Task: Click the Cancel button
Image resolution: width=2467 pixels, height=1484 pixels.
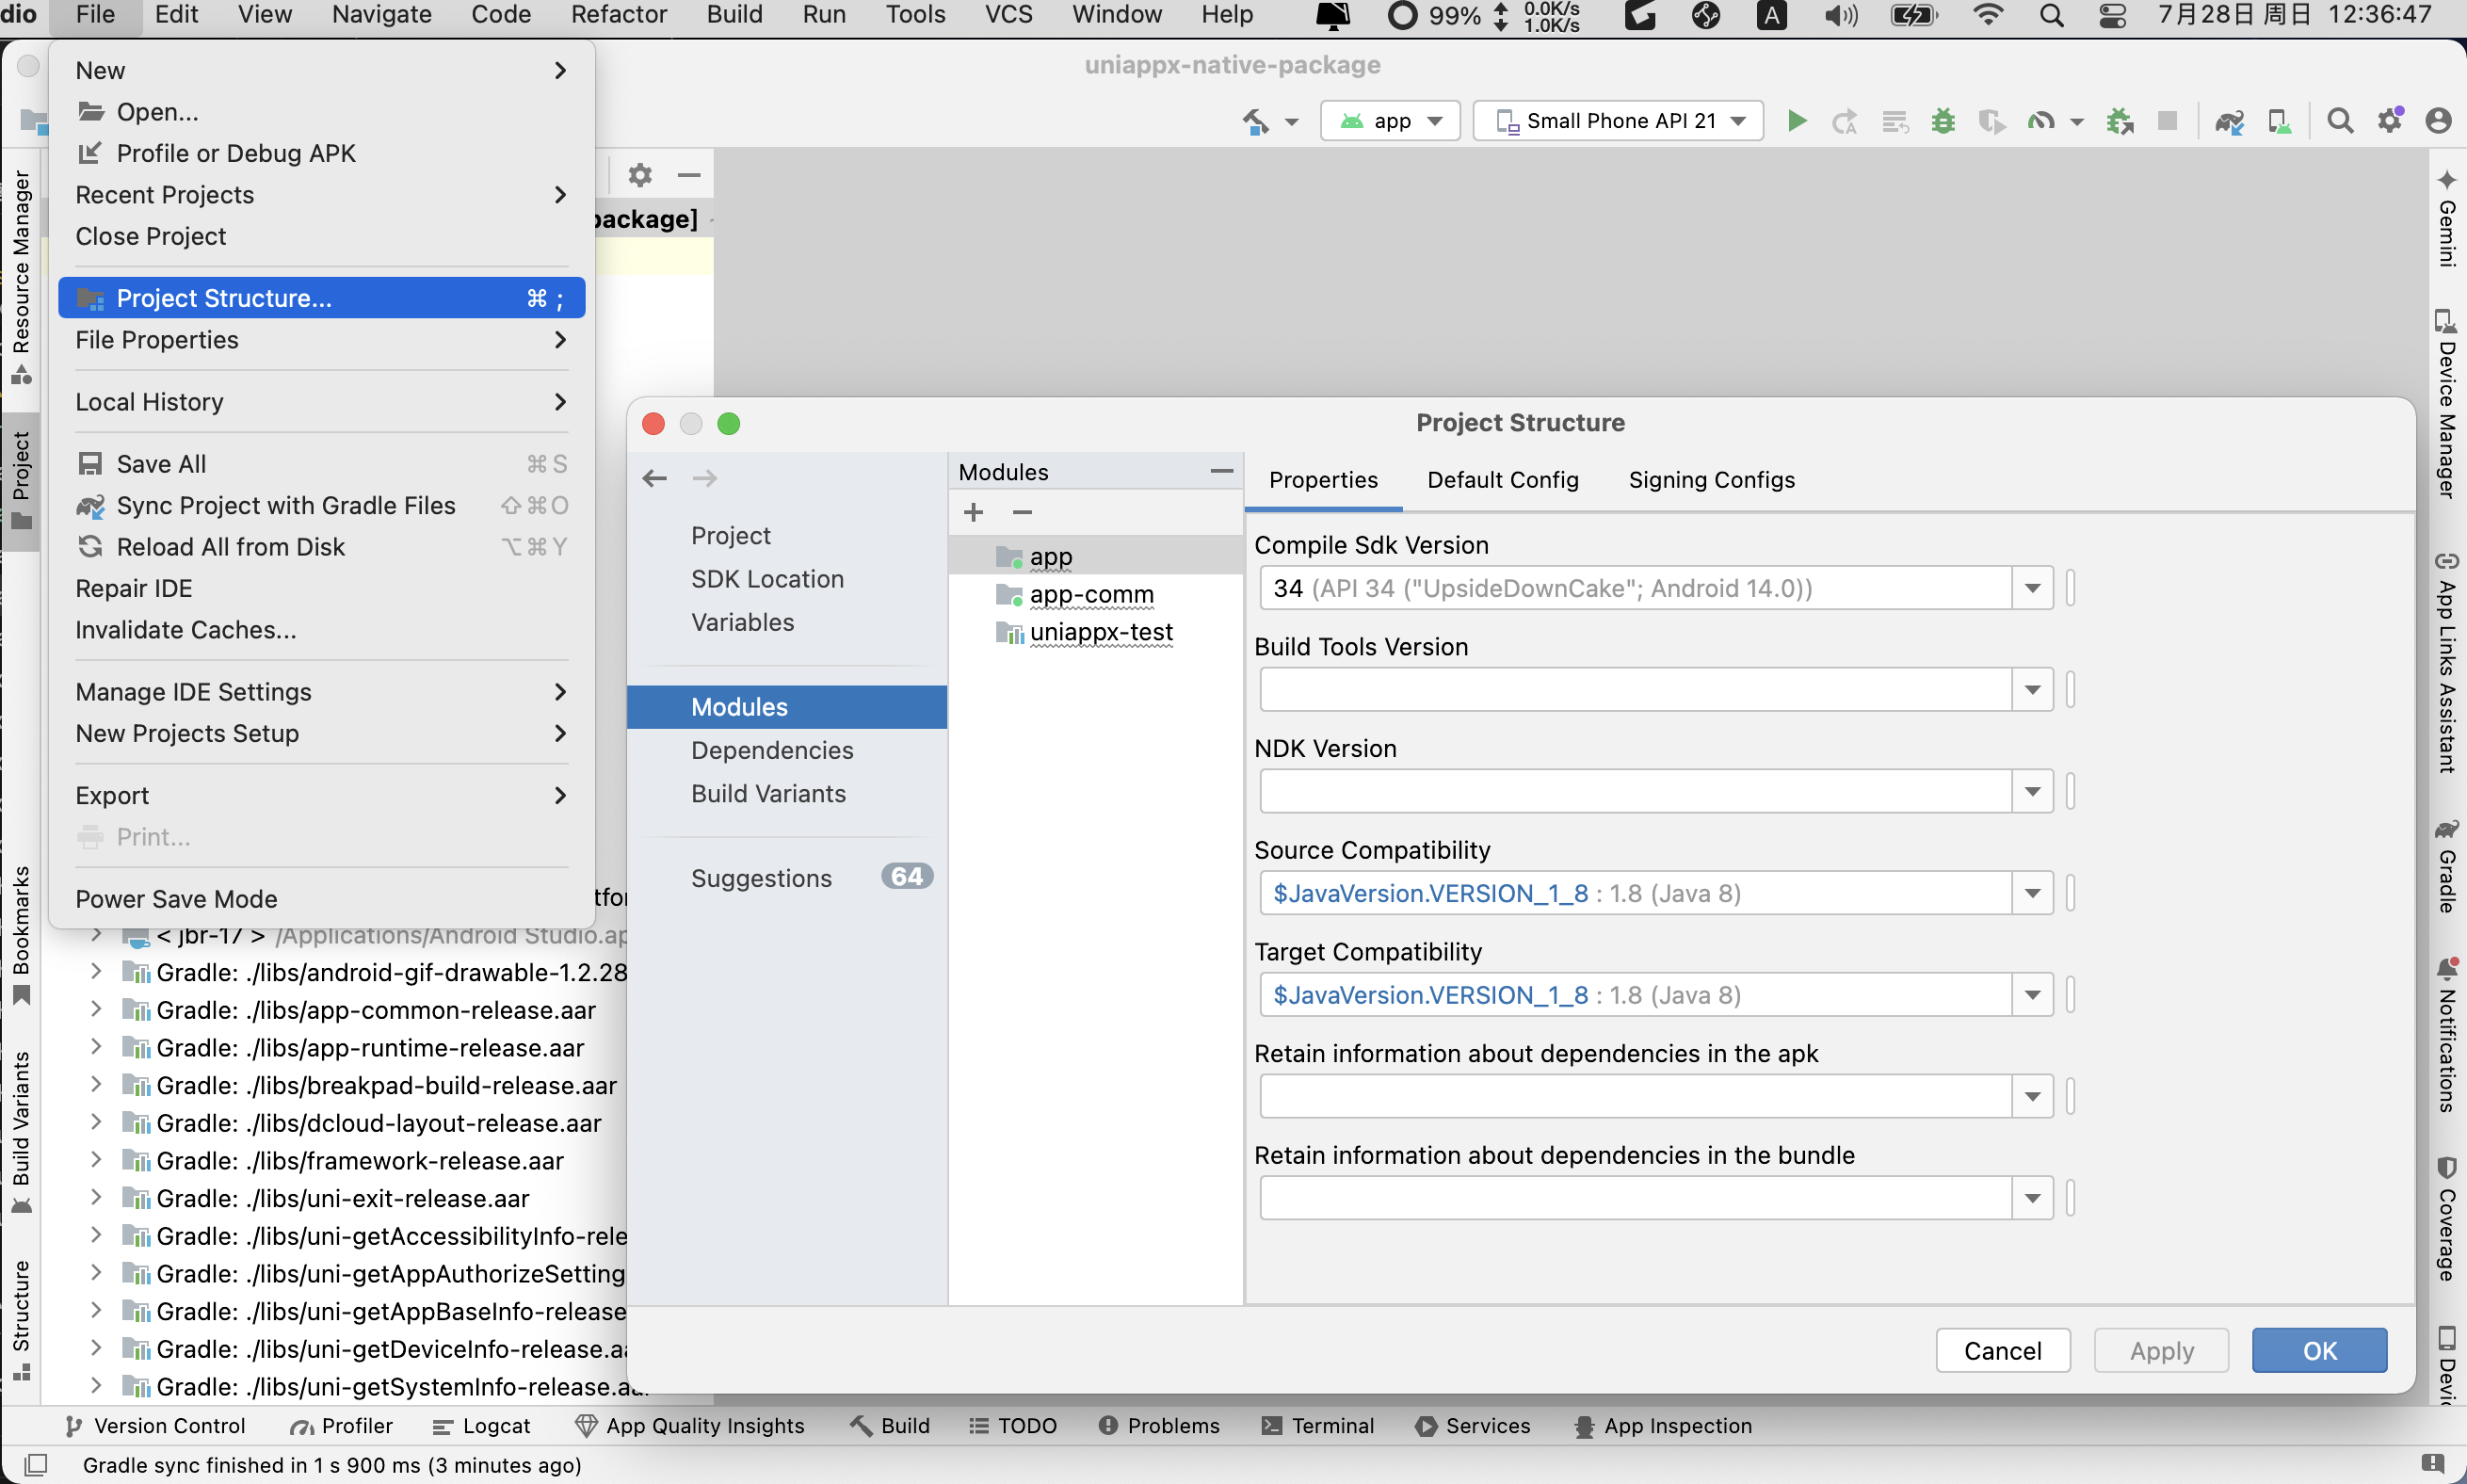Action: pos(2002,1351)
